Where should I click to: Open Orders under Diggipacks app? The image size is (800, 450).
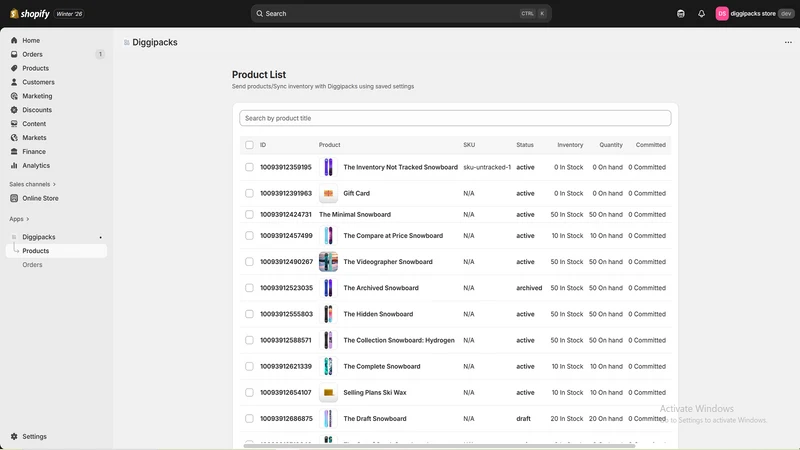56,265
